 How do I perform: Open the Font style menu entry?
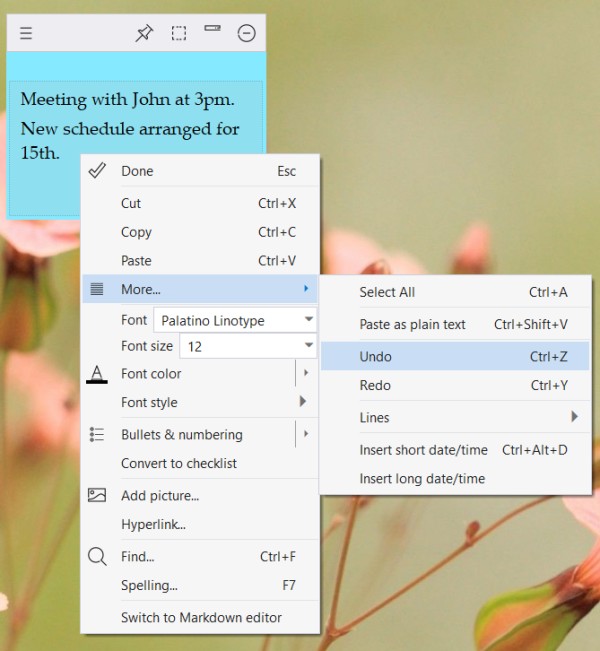[200, 402]
